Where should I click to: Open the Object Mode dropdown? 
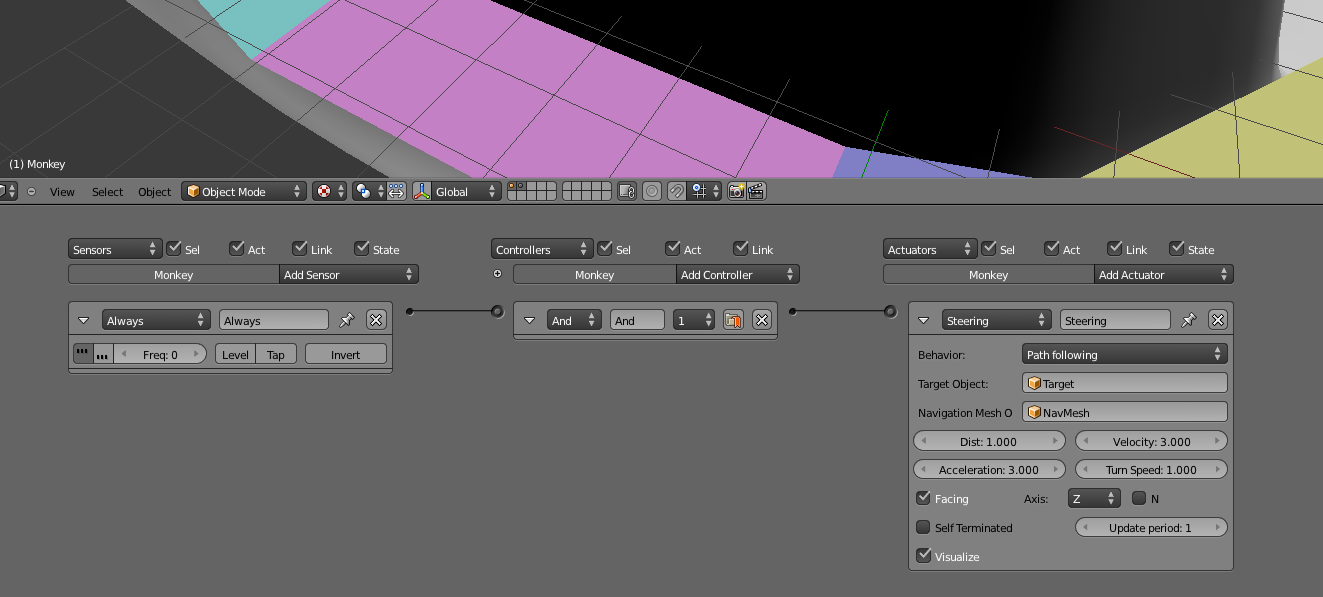pos(243,191)
